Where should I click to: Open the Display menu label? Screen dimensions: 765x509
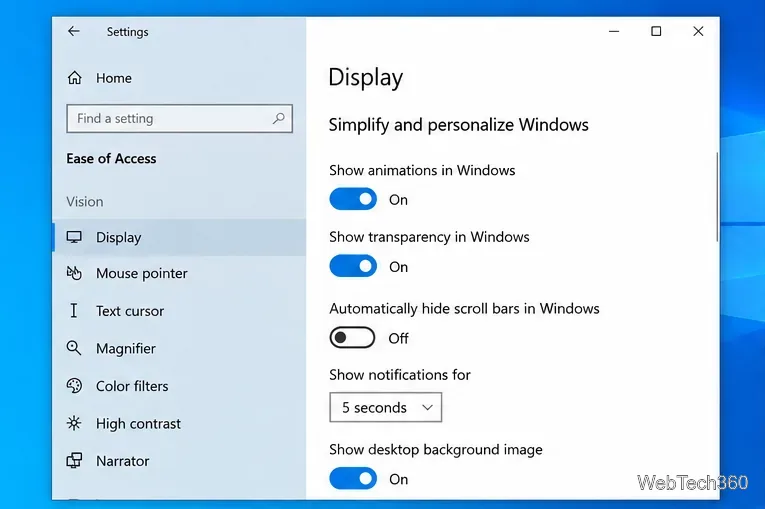point(119,238)
